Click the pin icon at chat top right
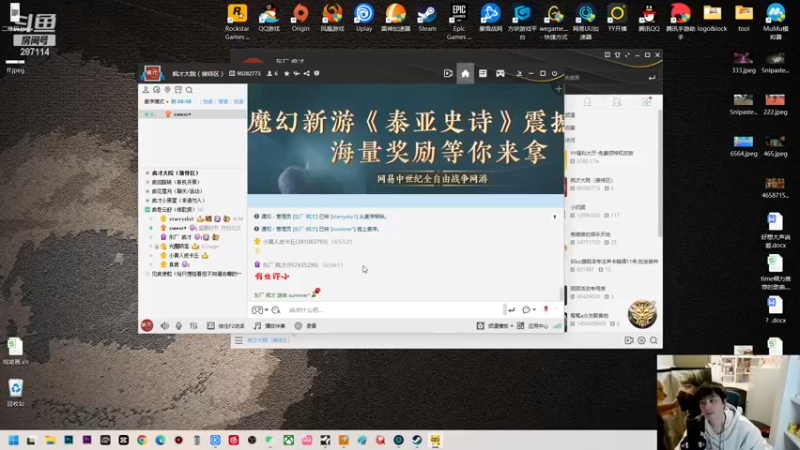This screenshot has height=450, width=800. (x=555, y=217)
